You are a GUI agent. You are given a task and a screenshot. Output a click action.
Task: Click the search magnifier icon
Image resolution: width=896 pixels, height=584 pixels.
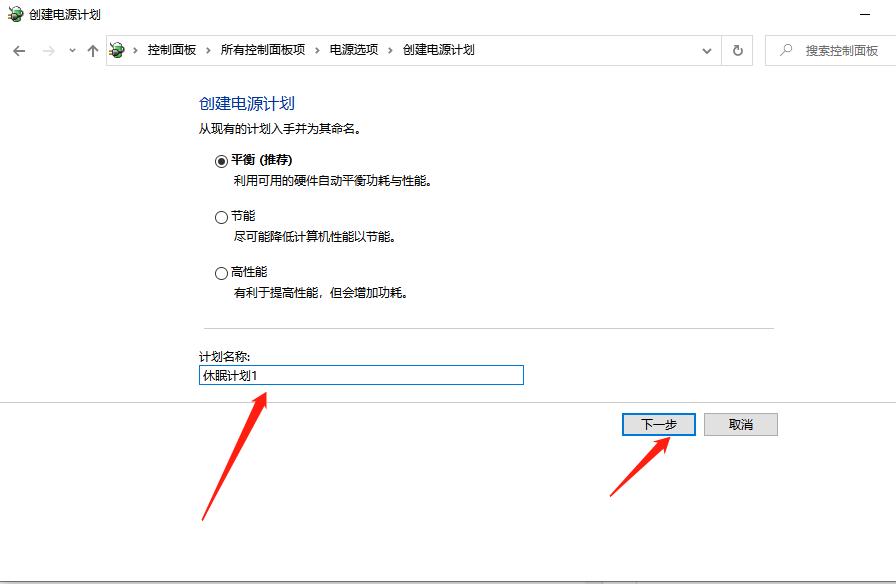click(786, 50)
